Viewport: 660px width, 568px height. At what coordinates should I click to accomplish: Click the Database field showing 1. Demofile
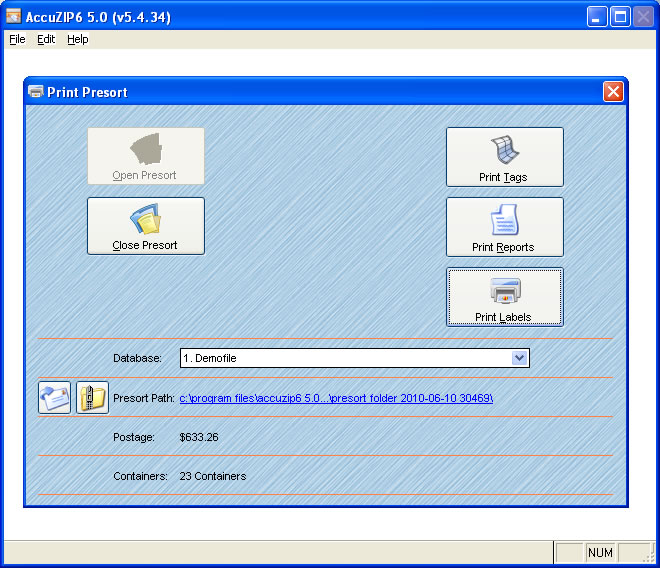(354, 358)
